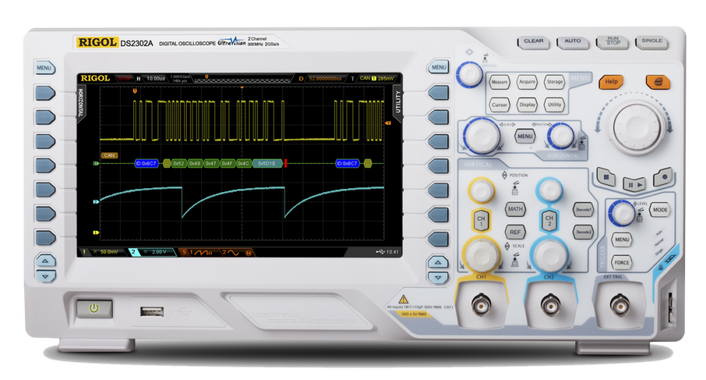Click the blue CH2 vertical scale knob
This screenshot has width=706, height=380.
[x=550, y=255]
